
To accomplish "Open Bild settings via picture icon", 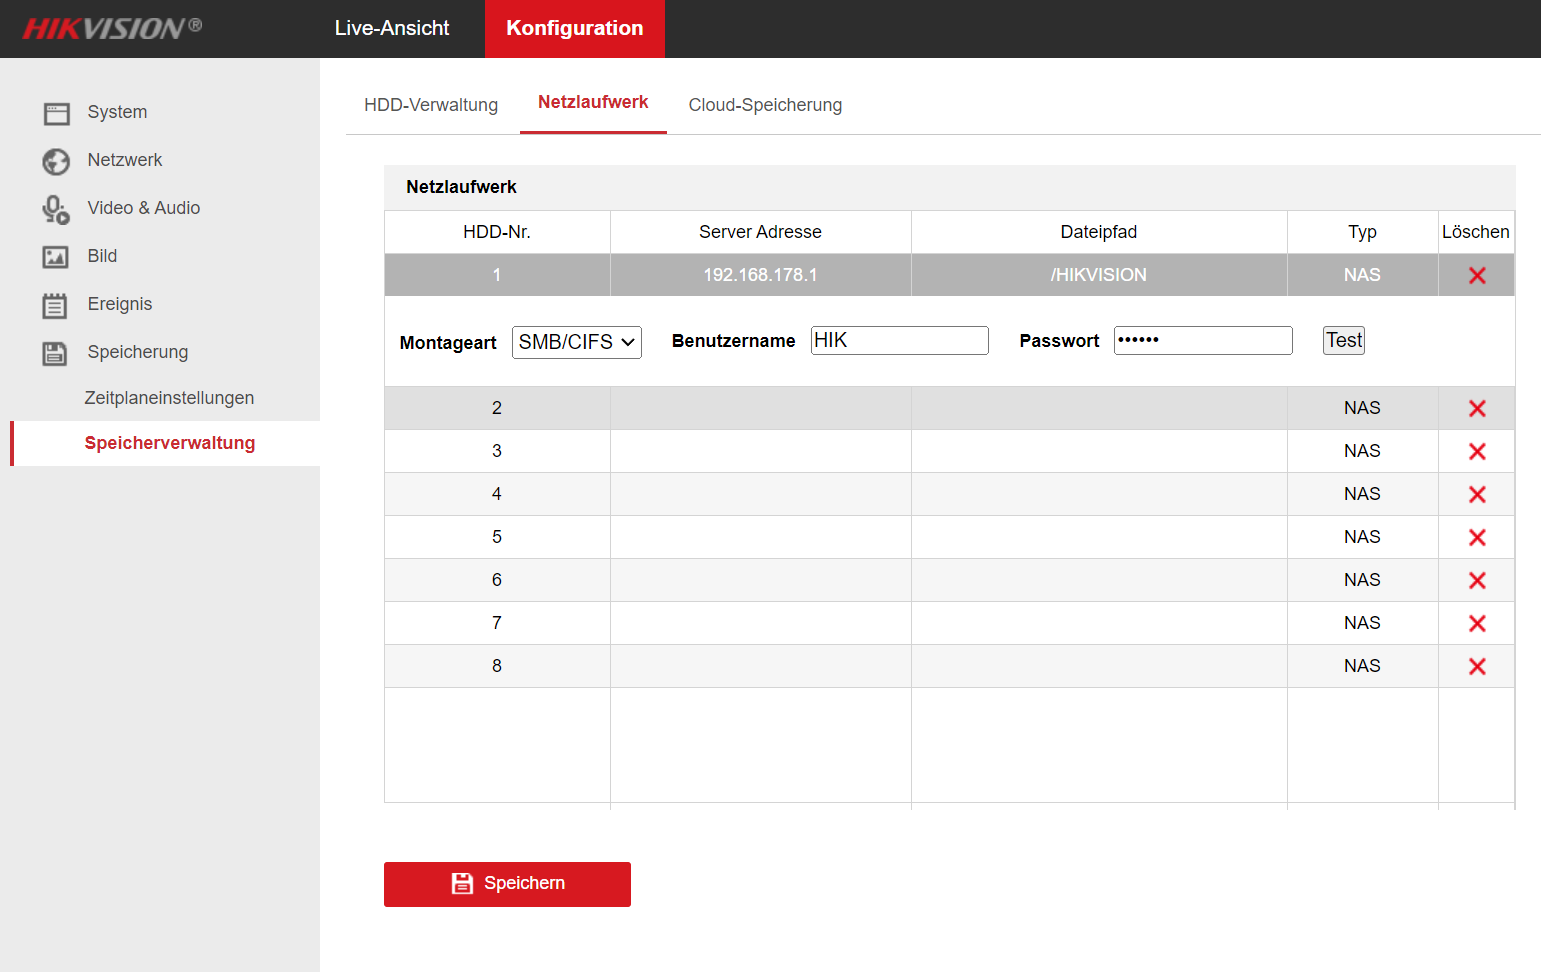I will point(56,257).
